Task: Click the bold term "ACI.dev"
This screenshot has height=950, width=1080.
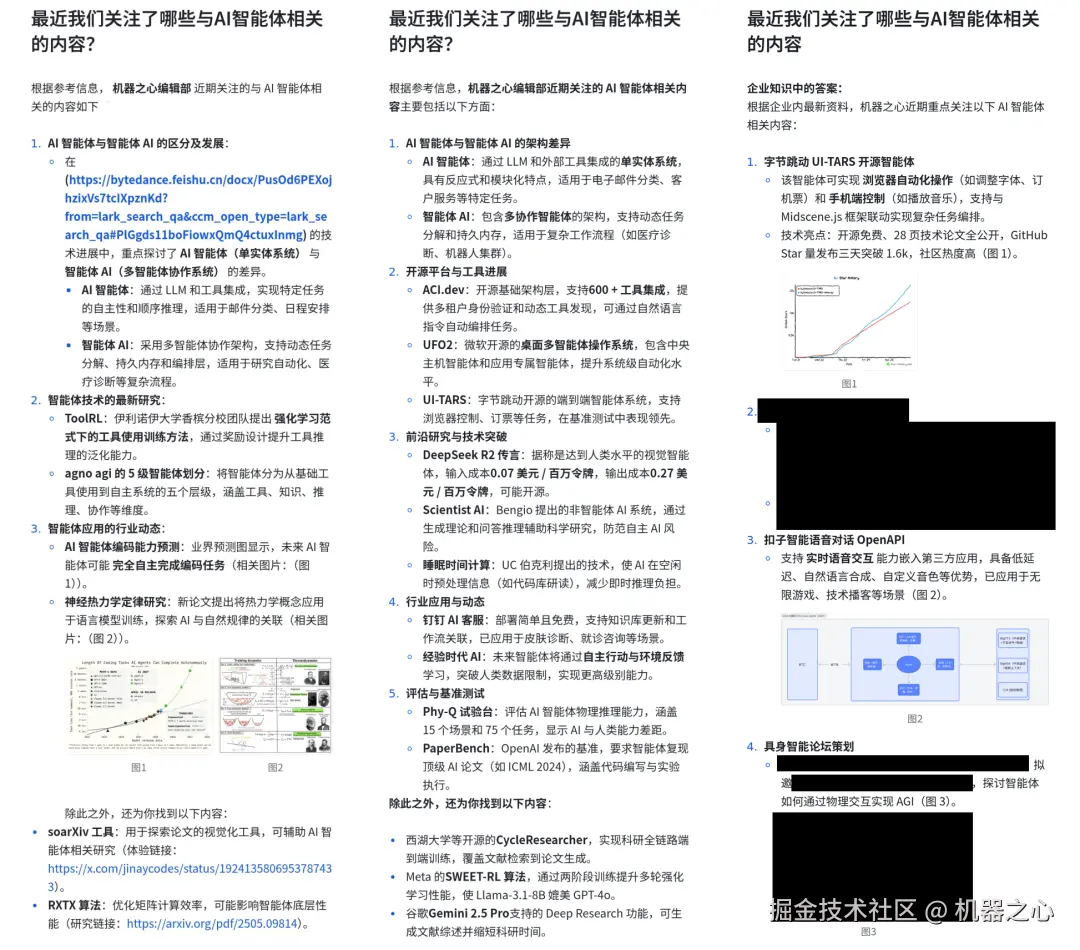Action: (x=444, y=290)
